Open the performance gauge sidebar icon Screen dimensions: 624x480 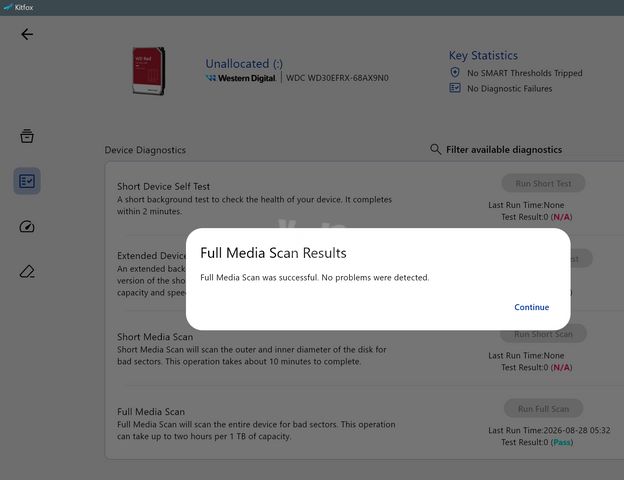(27, 226)
